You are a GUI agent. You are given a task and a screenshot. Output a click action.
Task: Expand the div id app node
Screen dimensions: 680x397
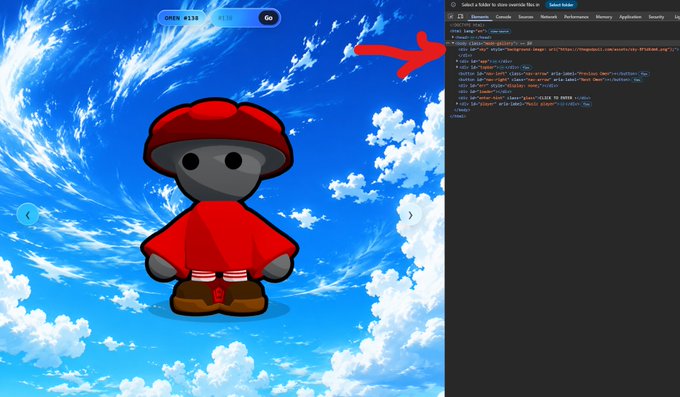pyautogui.click(x=457, y=61)
